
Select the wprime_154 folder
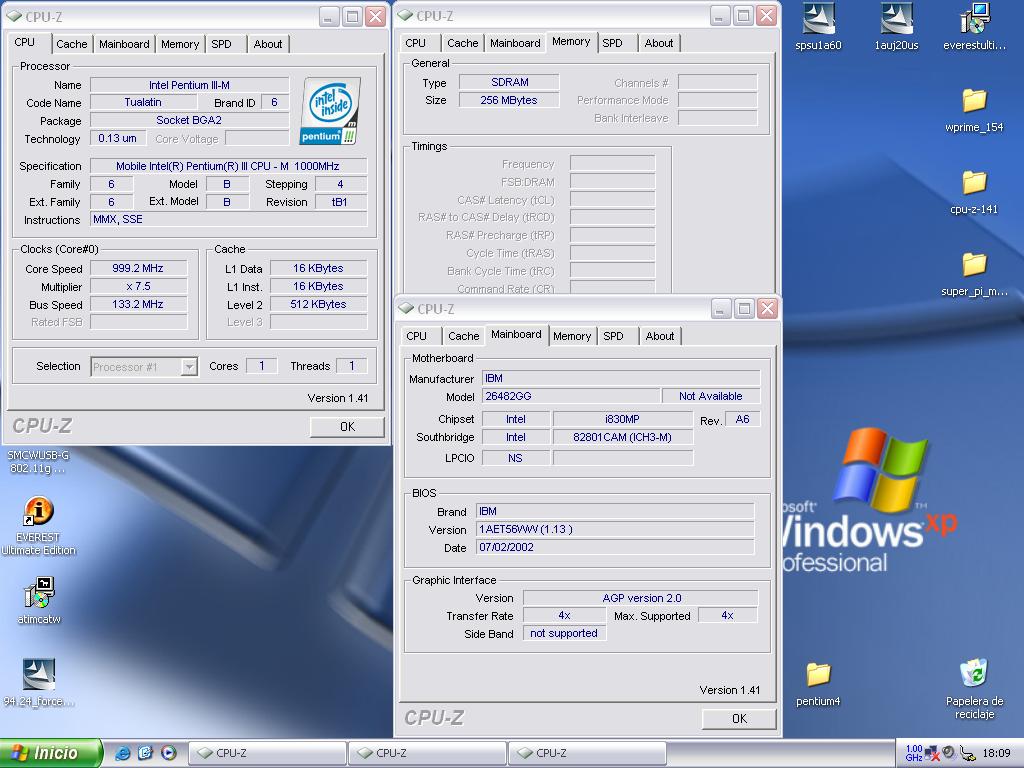(x=974, y=110)
